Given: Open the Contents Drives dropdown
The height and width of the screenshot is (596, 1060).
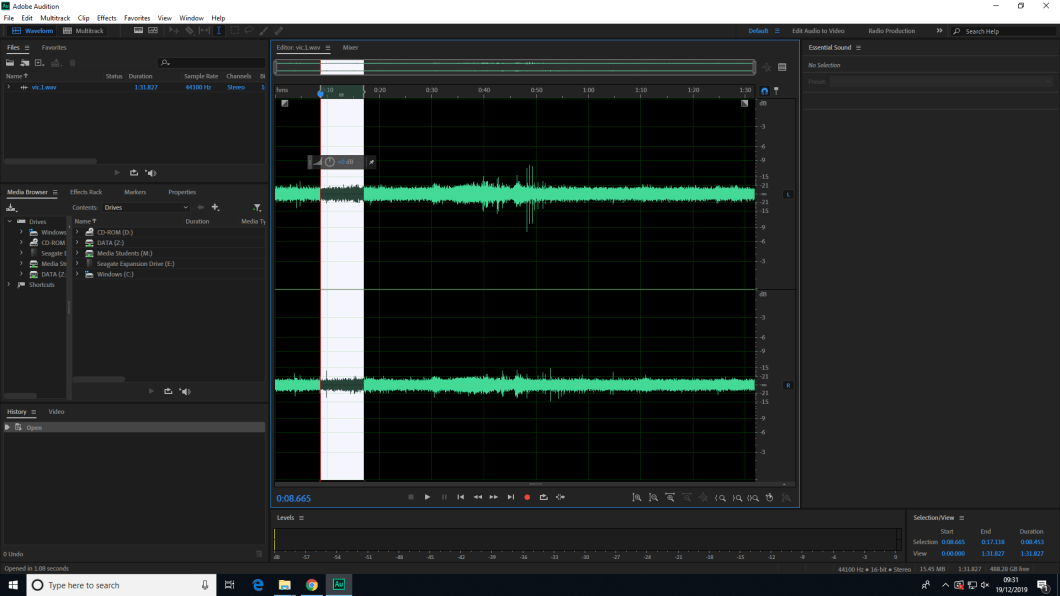Looking at the screenshot, I should 145,207.
